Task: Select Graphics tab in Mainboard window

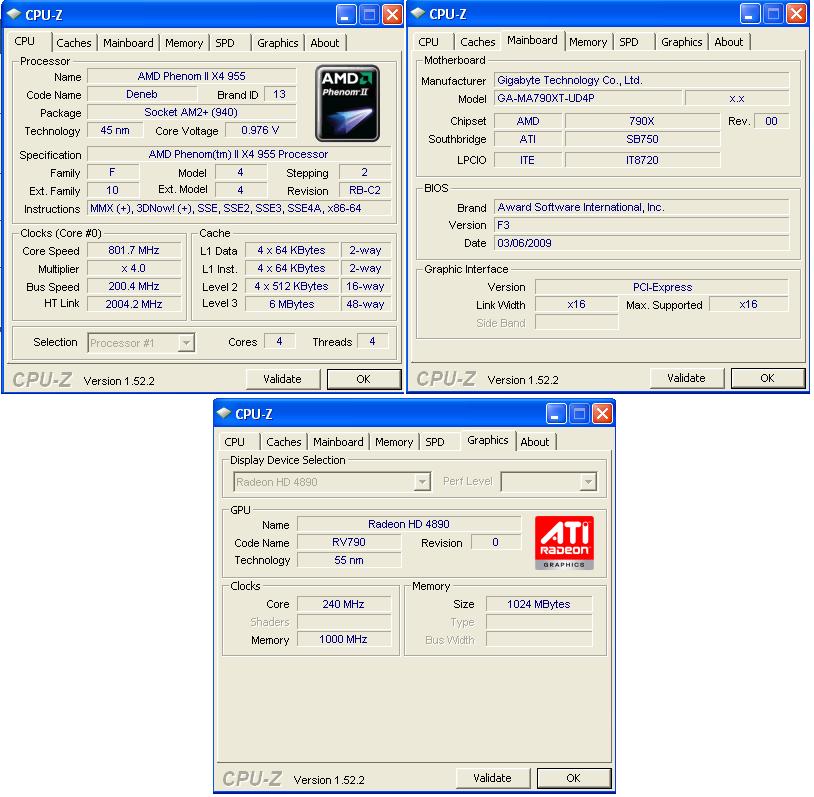Action: [682, 42]
